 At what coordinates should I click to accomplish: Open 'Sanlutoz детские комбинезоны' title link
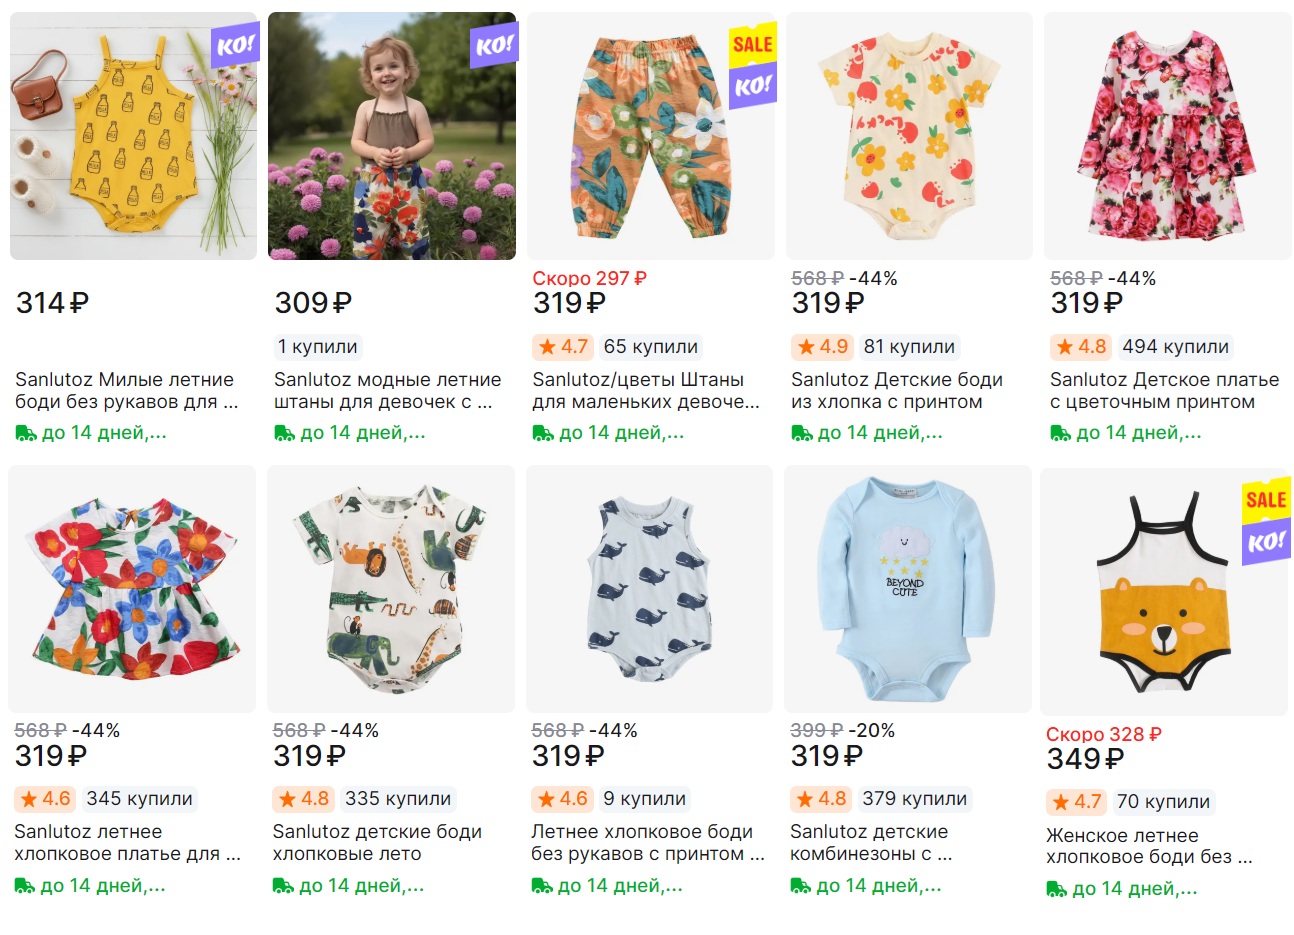(870, 843)
